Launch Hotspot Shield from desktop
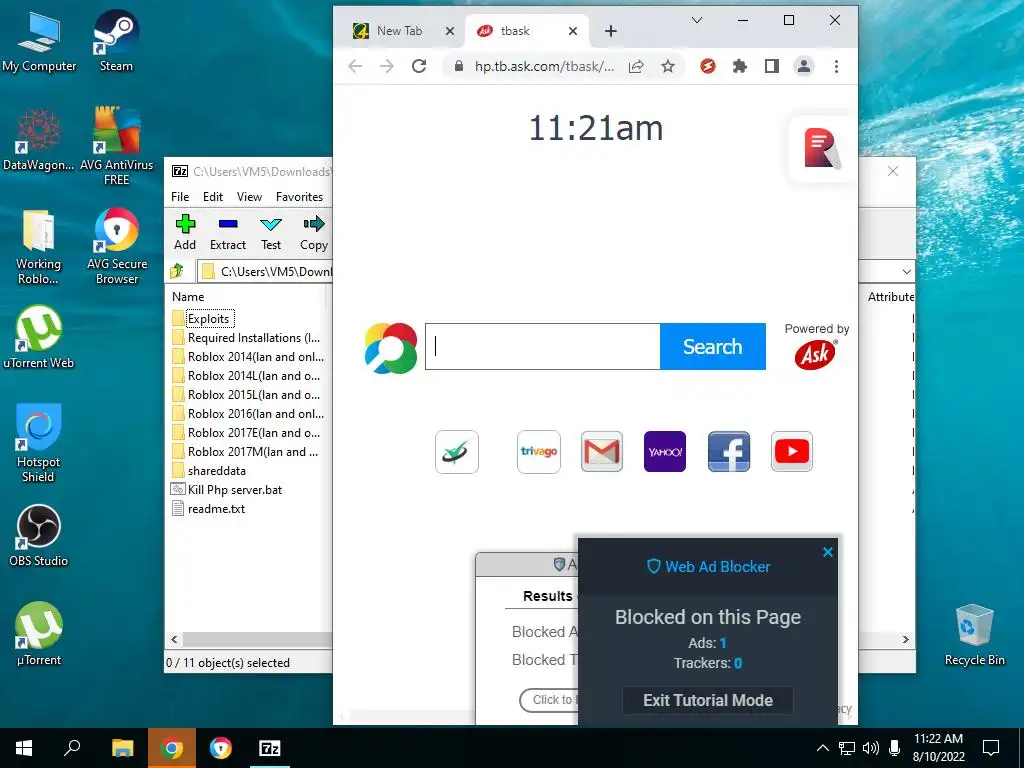Viewport: 1024px width, 768px height. pyautogui.click(x=39, y=444)
